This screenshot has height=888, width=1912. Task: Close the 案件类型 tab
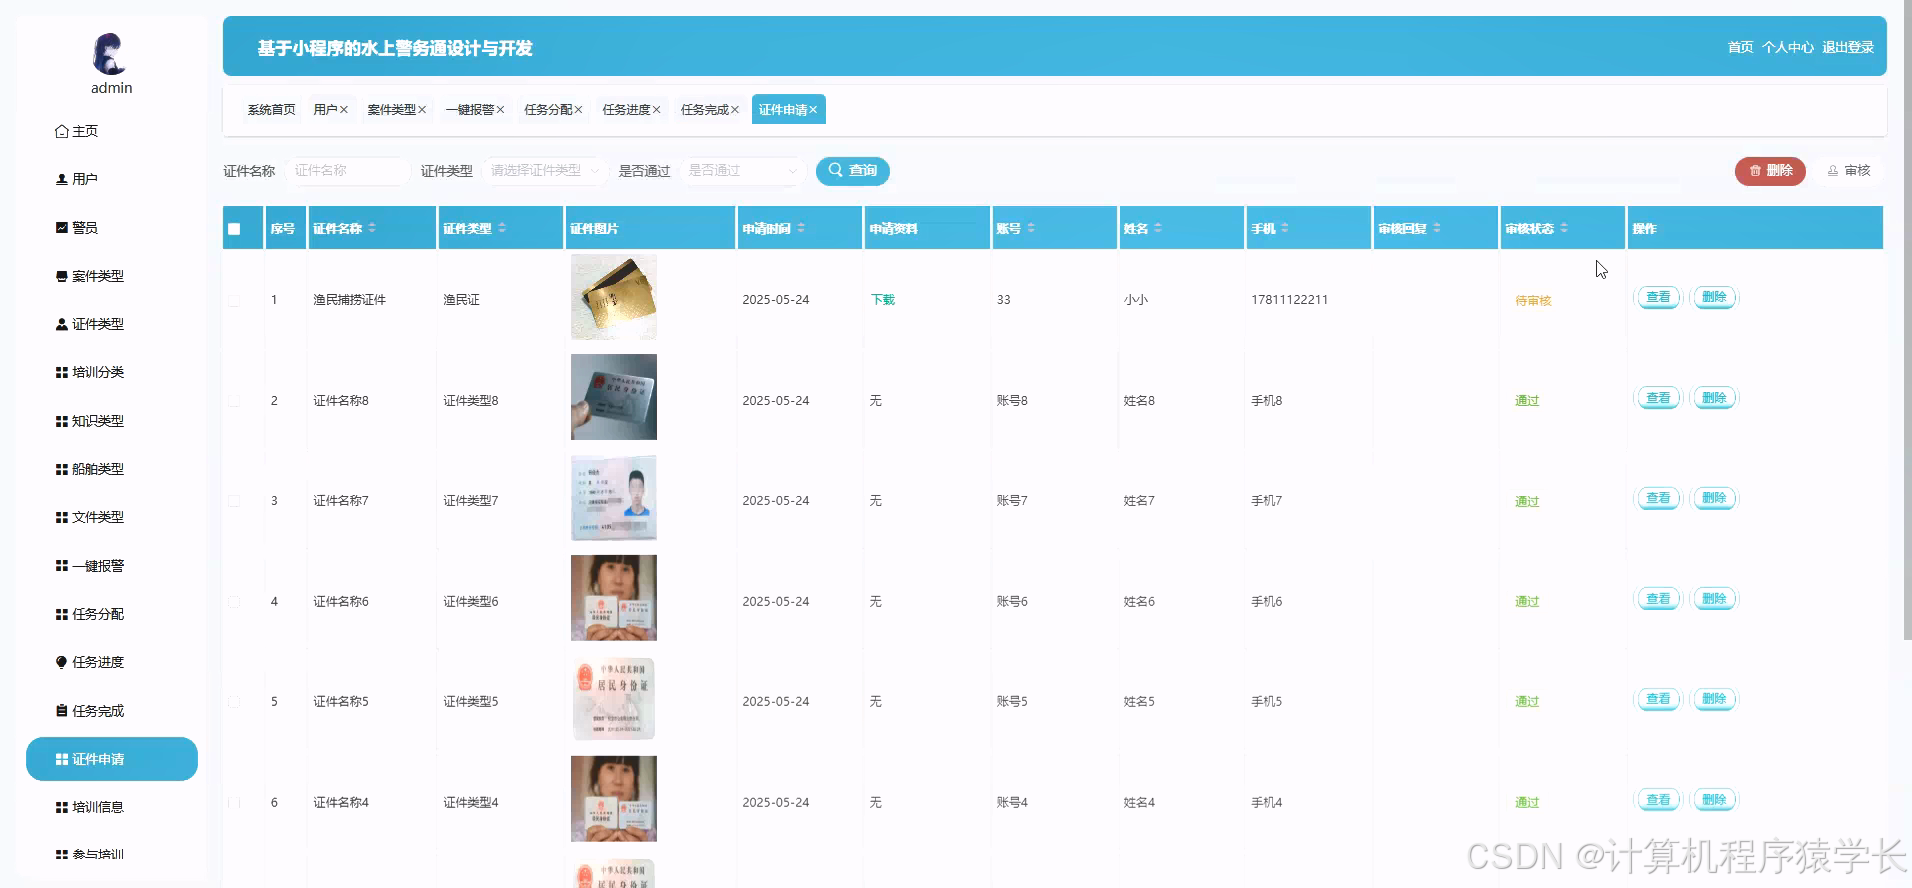pyautogui.click(x=422, y=110)
